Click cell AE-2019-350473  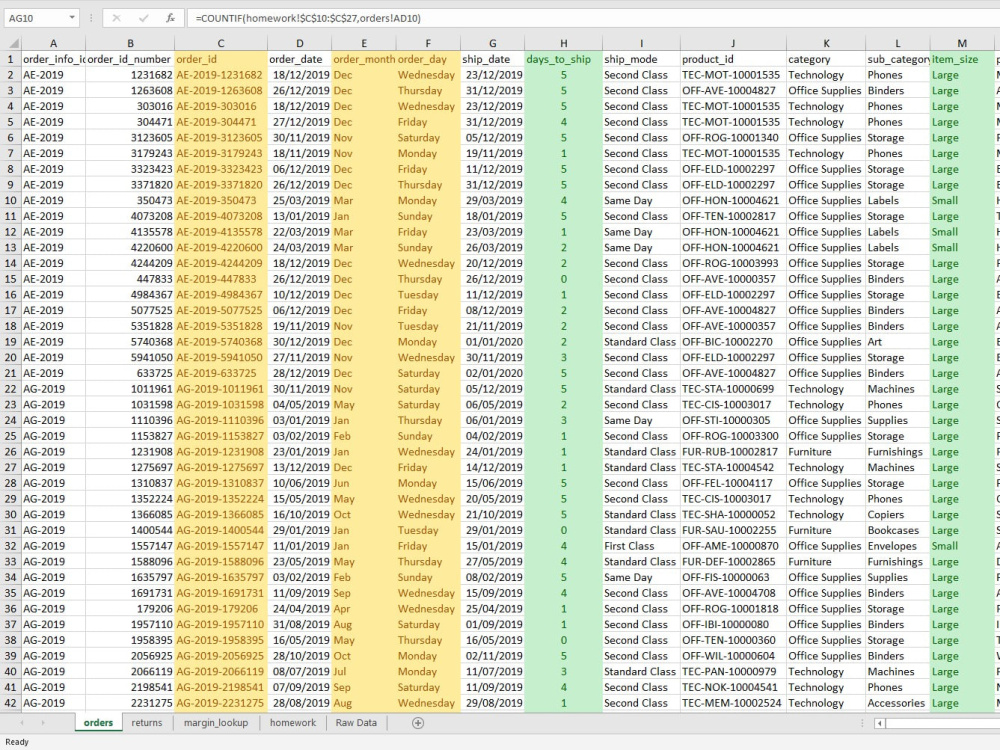[221, 200]
